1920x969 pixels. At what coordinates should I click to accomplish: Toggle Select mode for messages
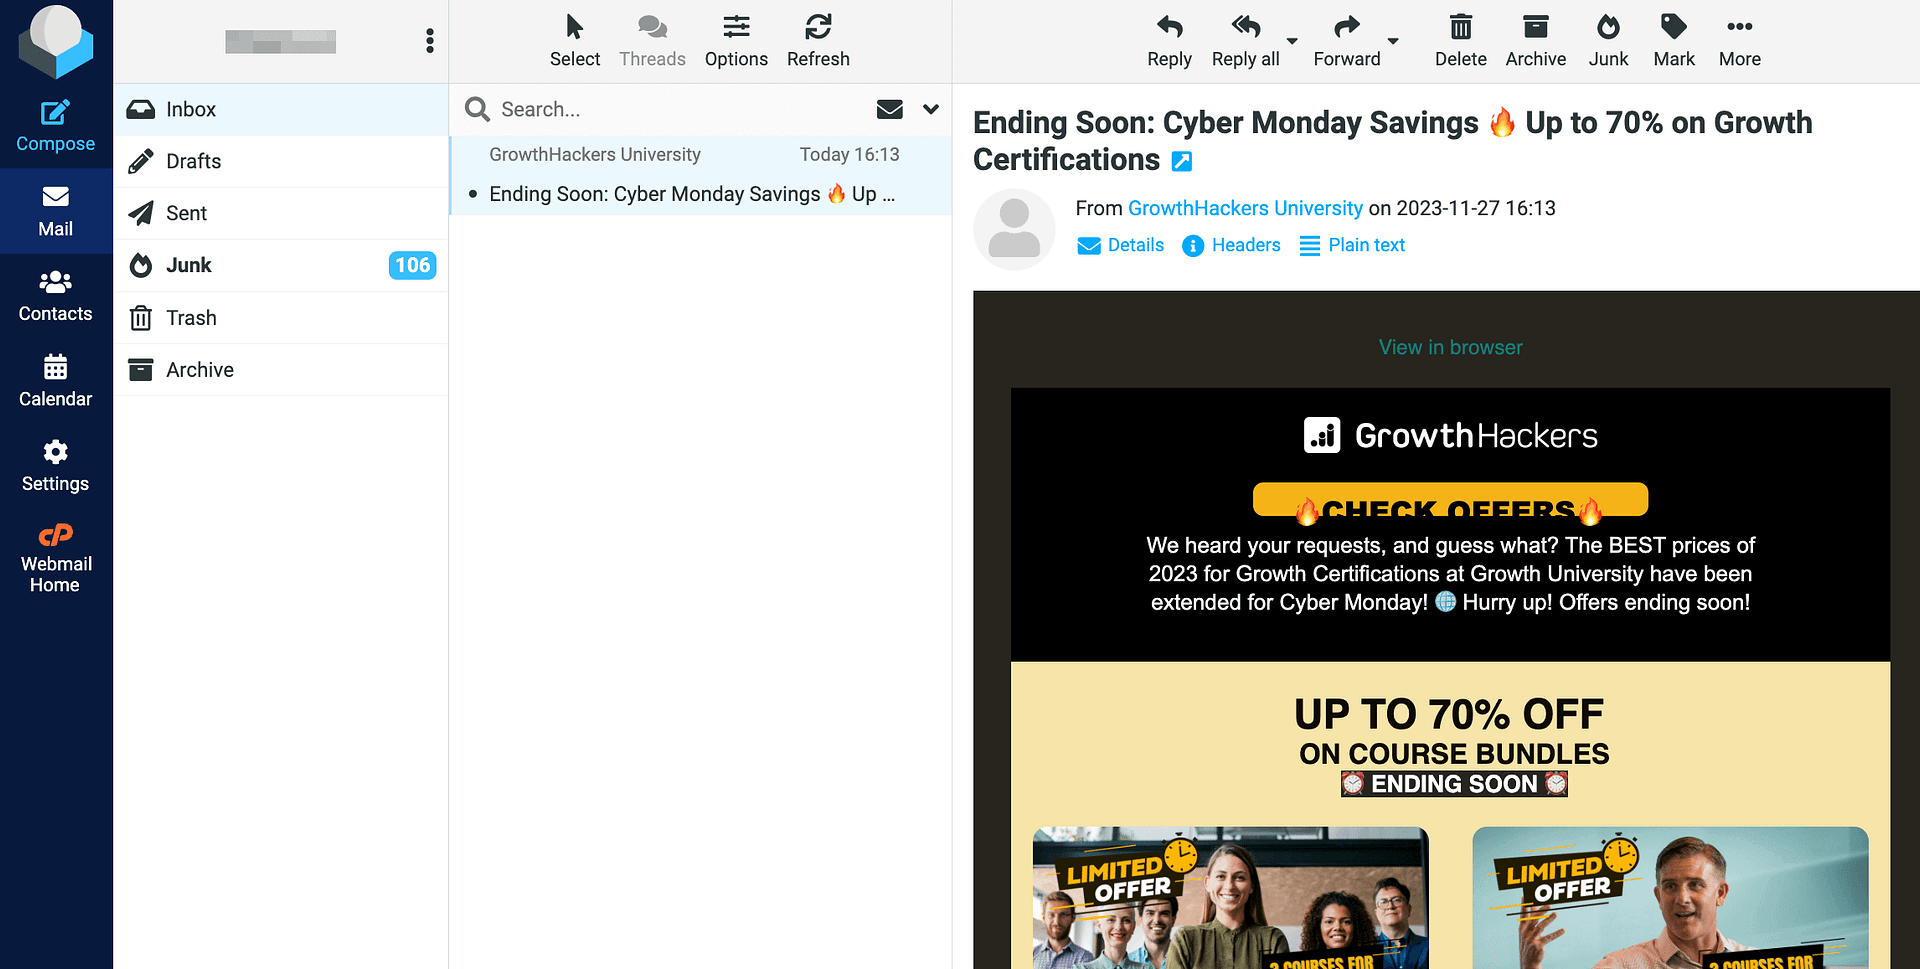pos(574,42)
